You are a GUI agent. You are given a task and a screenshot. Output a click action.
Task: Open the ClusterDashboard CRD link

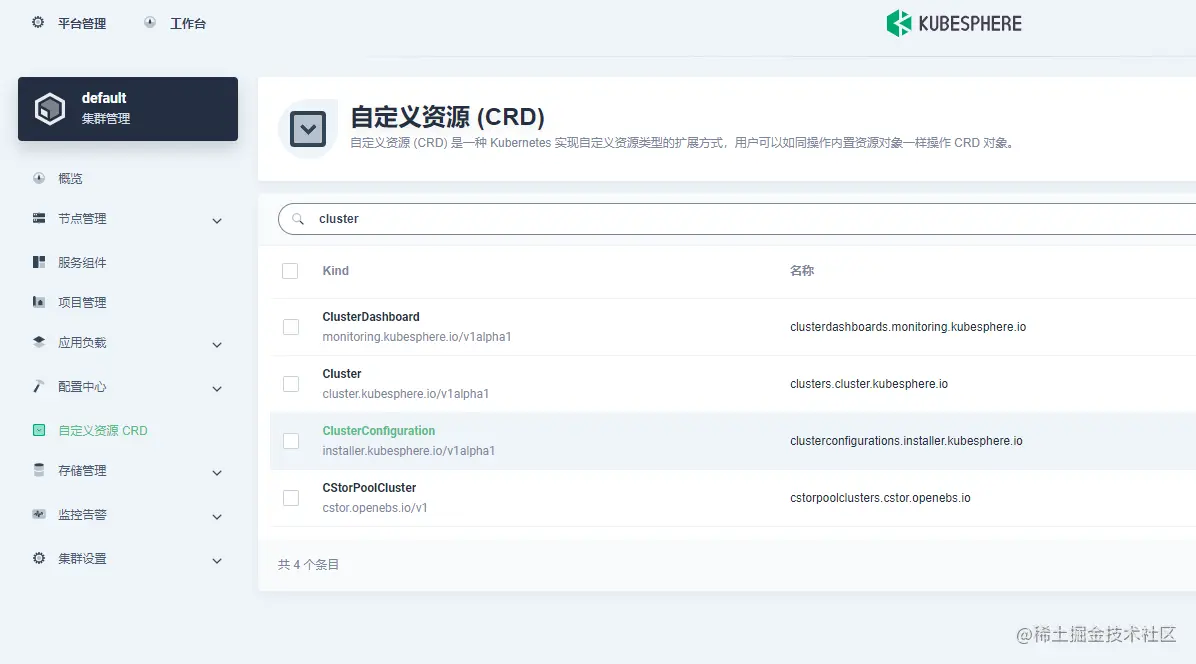coord(371,316)
